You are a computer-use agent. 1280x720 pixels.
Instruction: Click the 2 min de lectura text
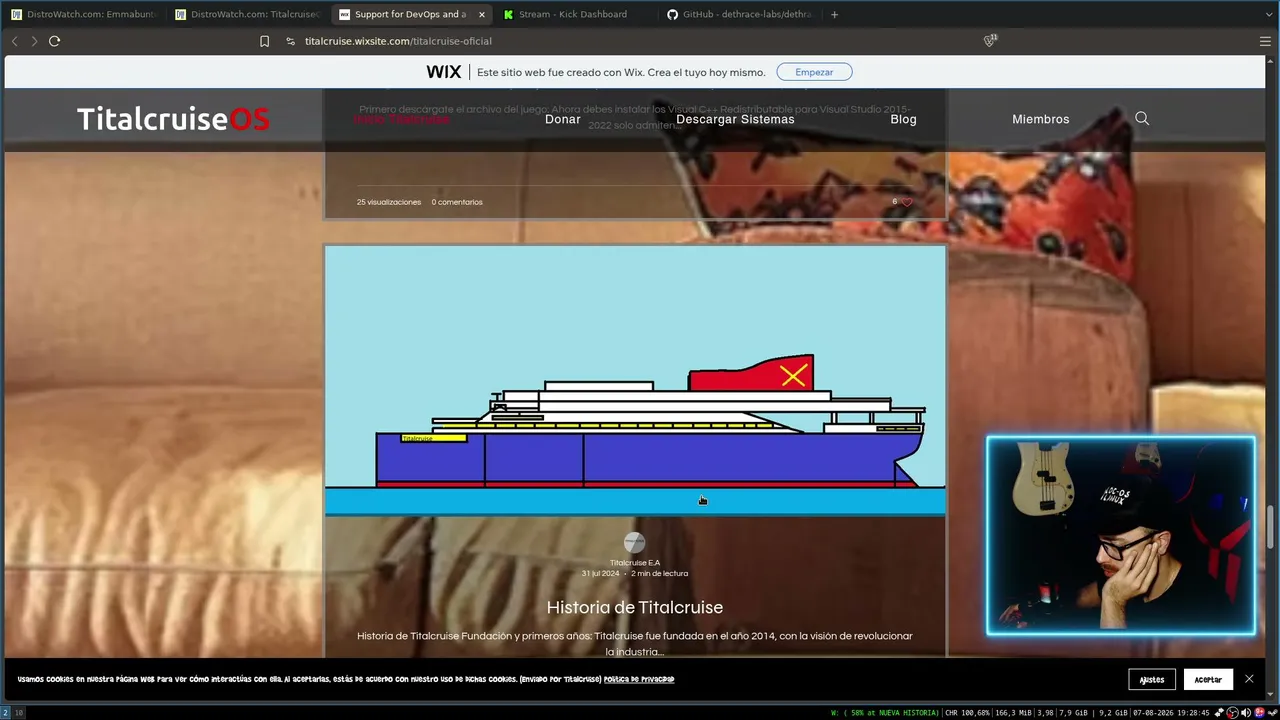(x=660, y=574)
